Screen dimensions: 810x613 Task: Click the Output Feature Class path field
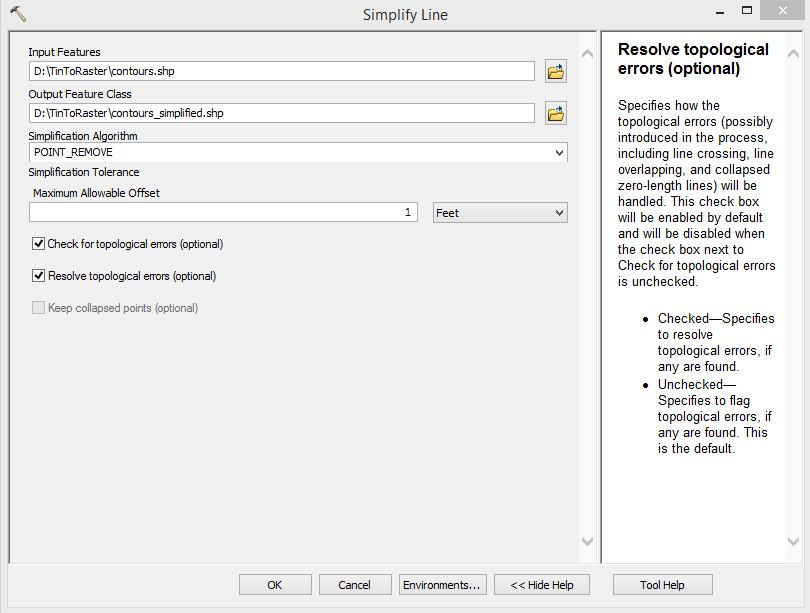282,113
